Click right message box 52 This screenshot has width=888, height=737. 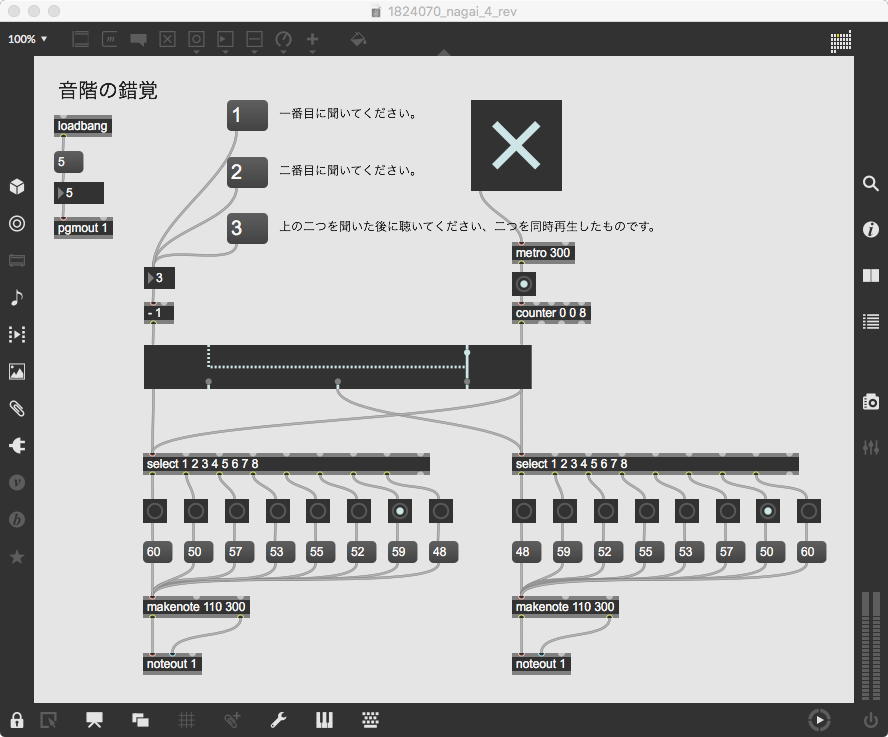coord(608,551)
